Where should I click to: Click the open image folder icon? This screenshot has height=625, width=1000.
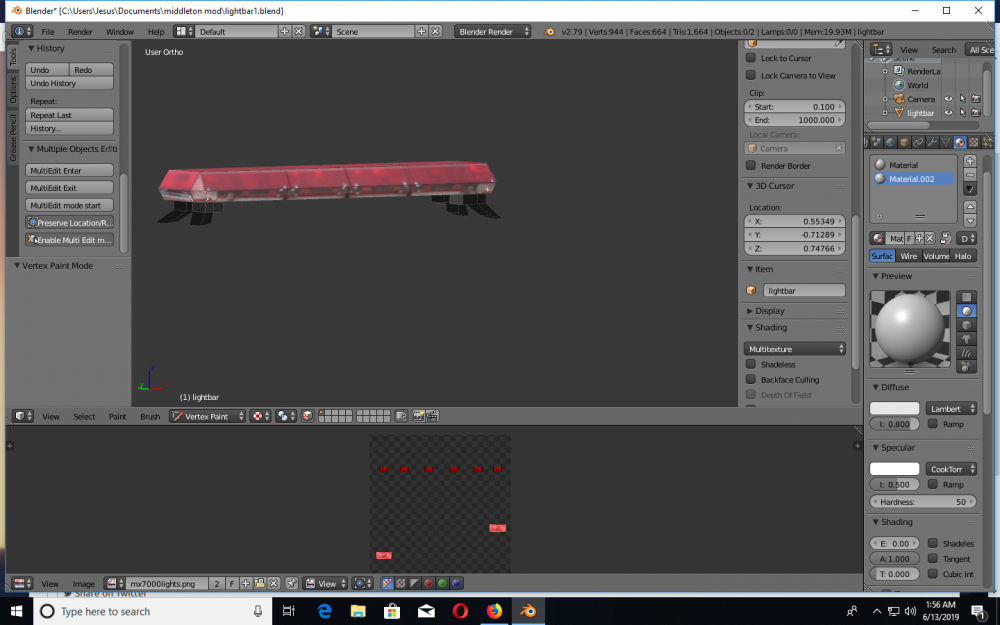pos(260,583)
